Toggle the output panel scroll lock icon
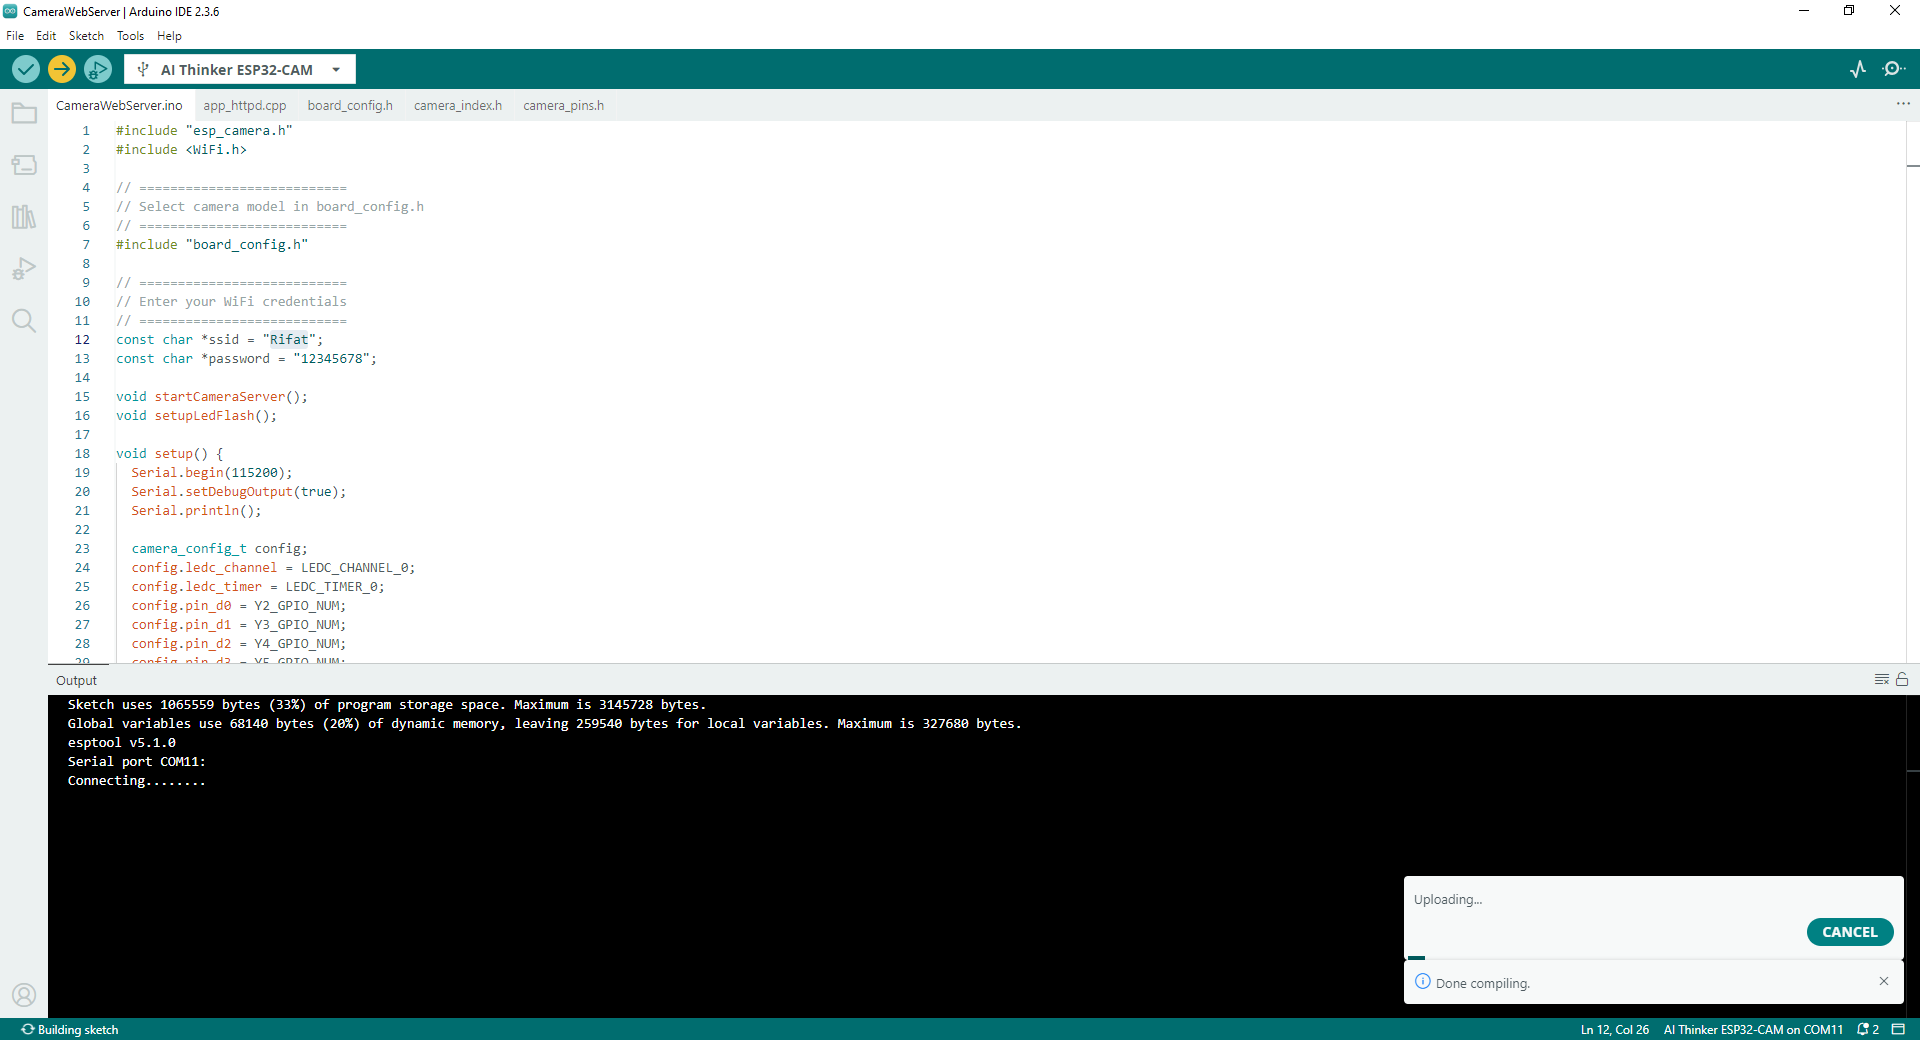 click(x=1902, y=680)
